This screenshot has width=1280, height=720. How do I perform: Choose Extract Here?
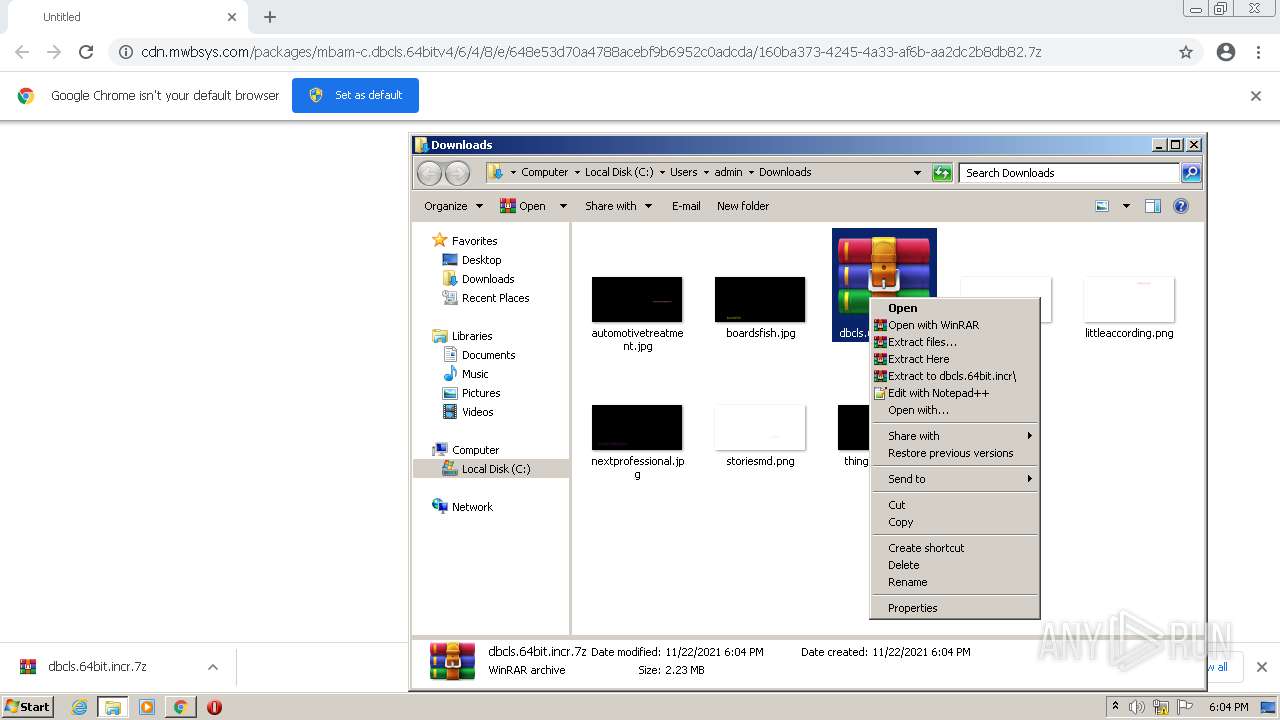(x=955, y=359)
